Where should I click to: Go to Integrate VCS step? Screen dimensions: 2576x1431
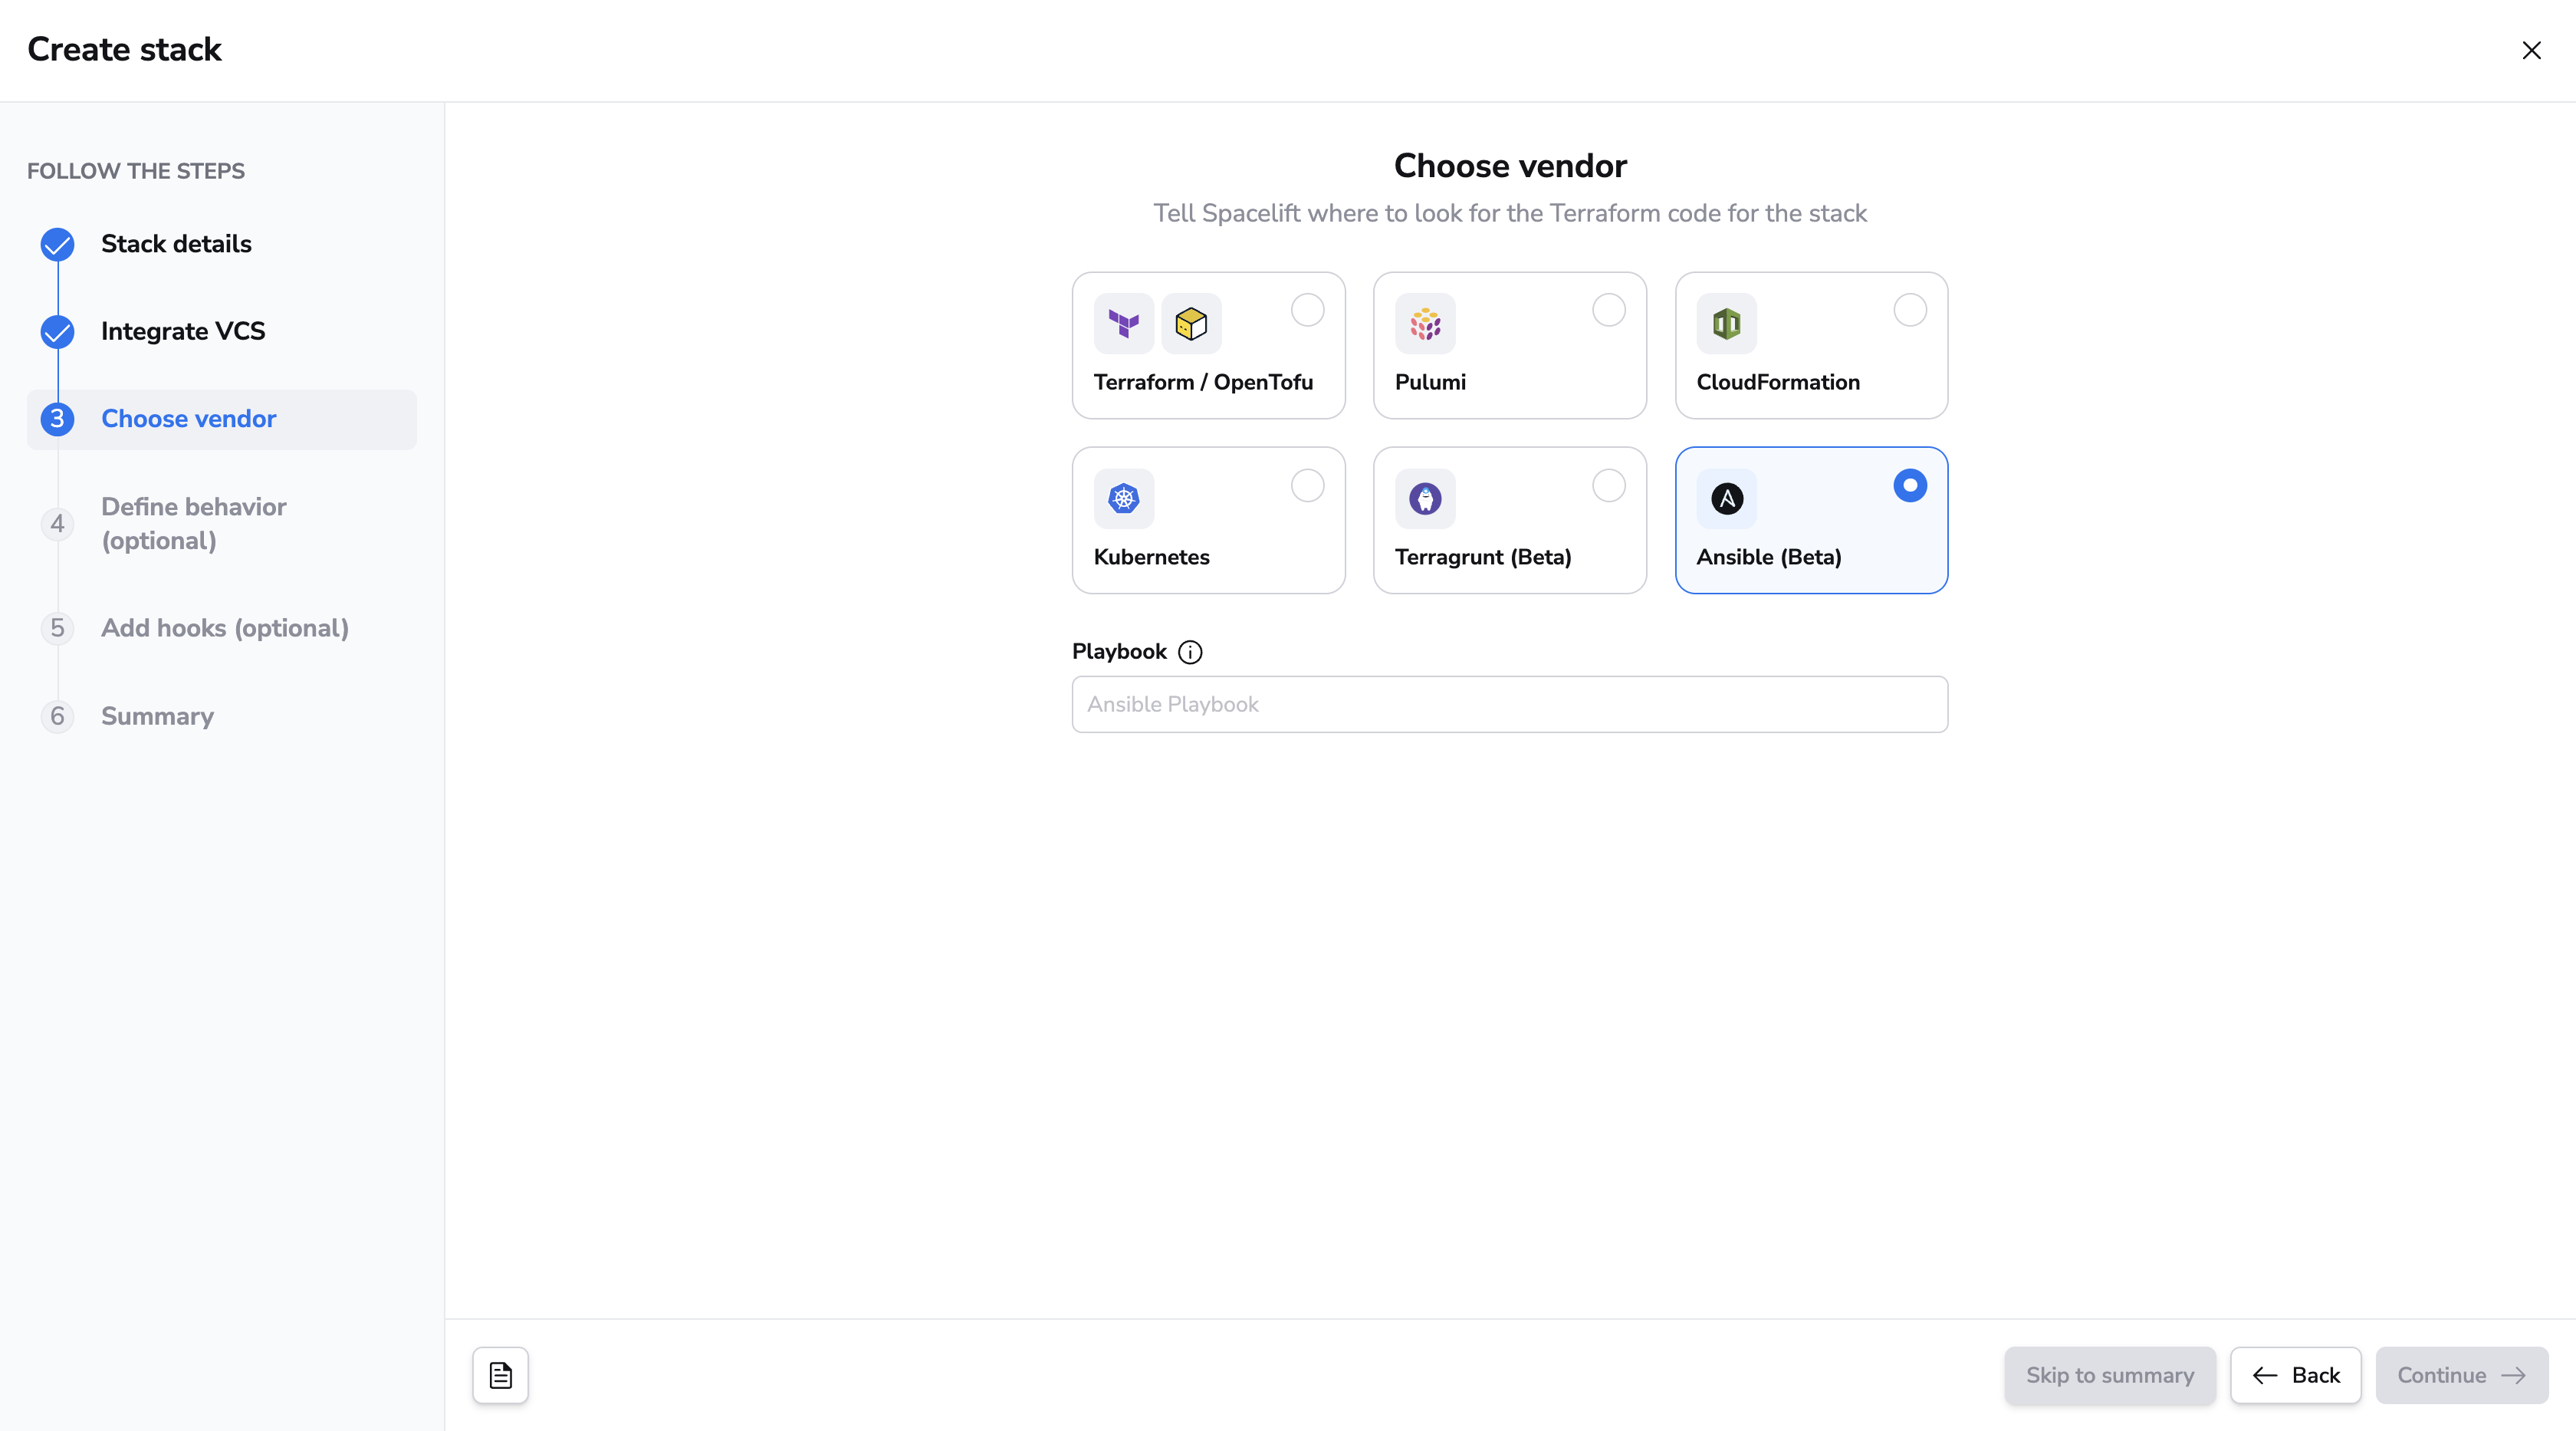[183, 331]
